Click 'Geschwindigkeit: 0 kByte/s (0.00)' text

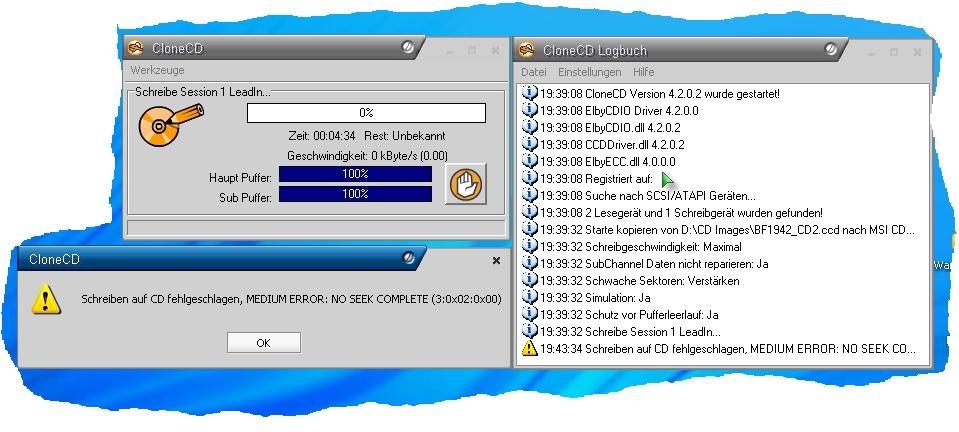pos(367,156)
